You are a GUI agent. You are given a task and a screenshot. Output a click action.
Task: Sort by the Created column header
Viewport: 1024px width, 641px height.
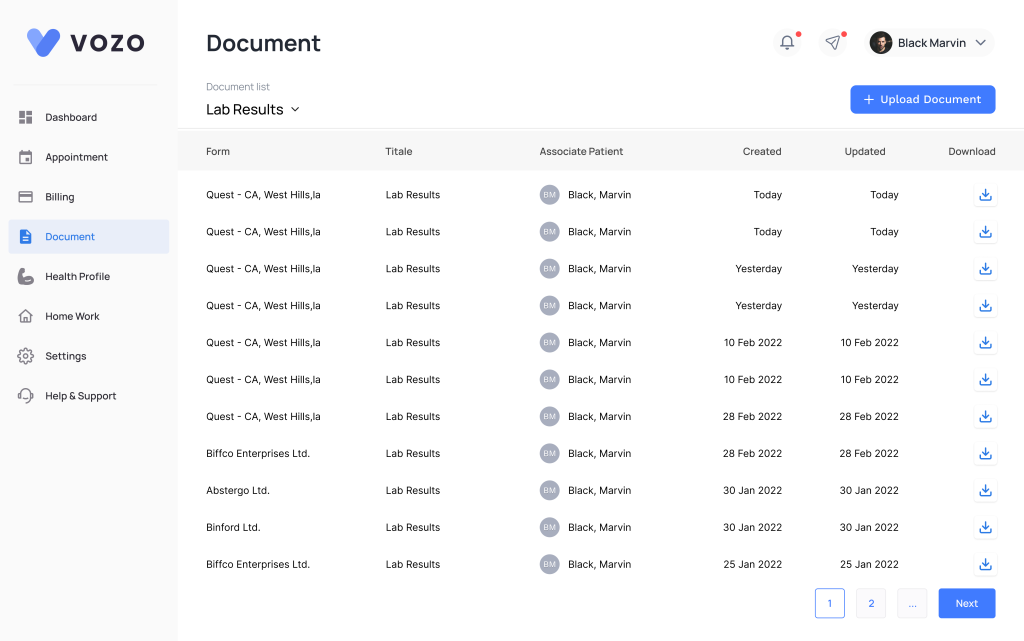[761, 152]
